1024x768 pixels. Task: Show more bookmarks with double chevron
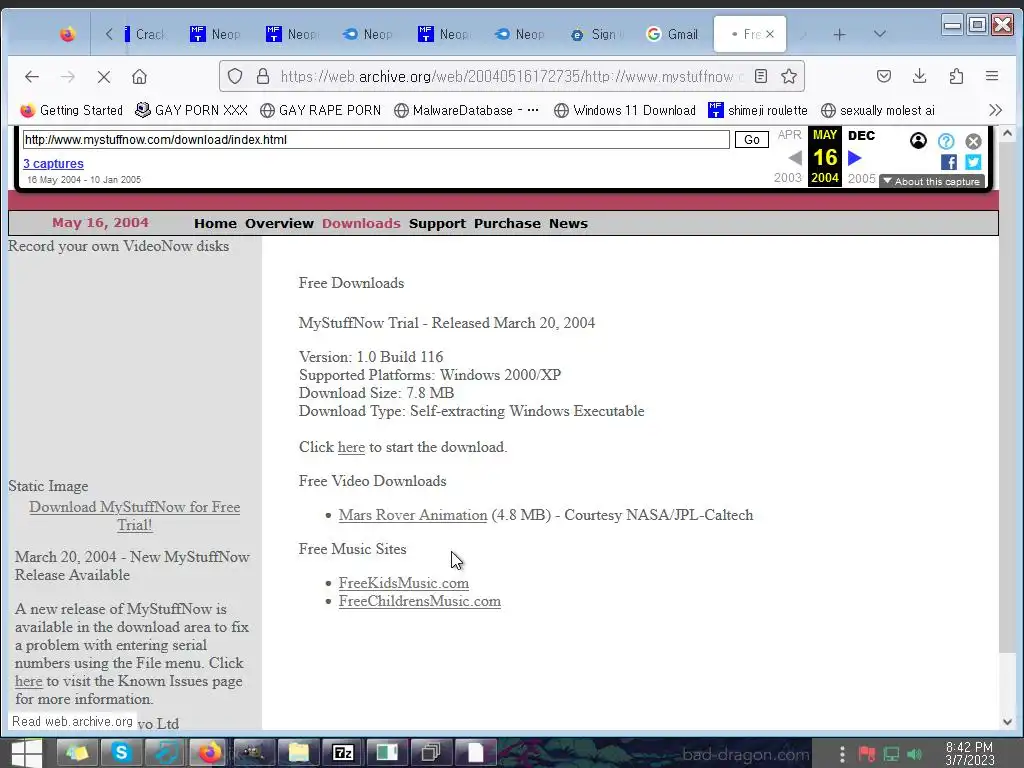[995, 110]
